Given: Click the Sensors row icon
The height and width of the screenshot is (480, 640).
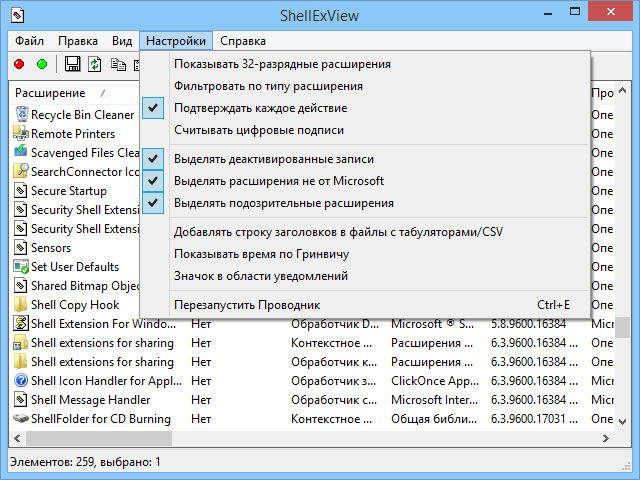Looking at the screenshot, I should 20,248.
